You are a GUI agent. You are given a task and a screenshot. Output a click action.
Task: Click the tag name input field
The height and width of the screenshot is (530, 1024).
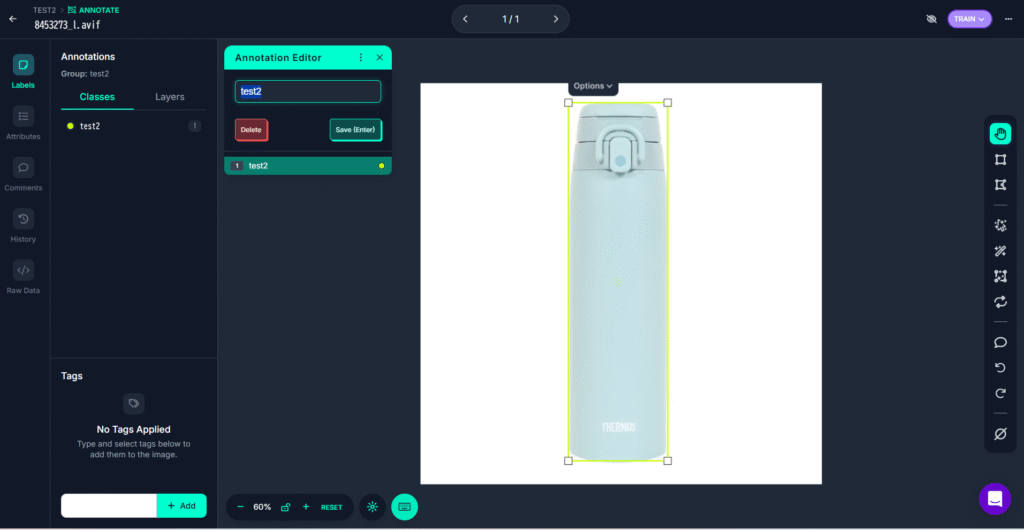[109, 506]
